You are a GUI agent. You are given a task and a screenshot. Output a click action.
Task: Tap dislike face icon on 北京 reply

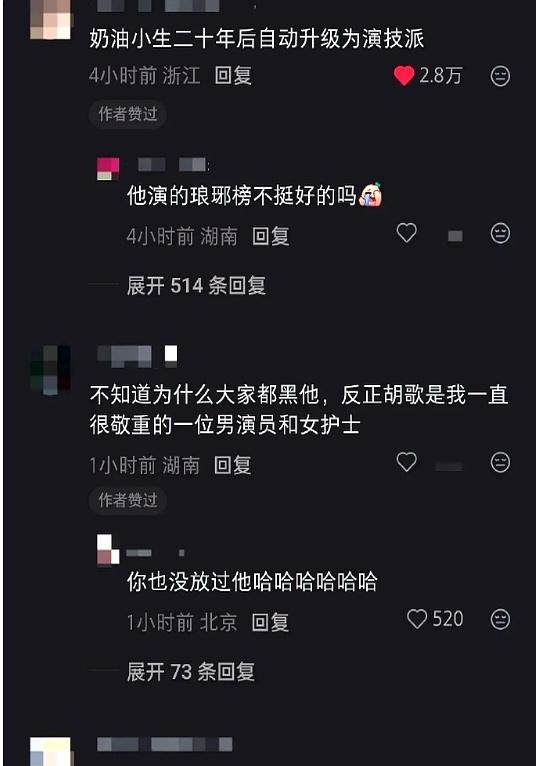click(500, 619)
